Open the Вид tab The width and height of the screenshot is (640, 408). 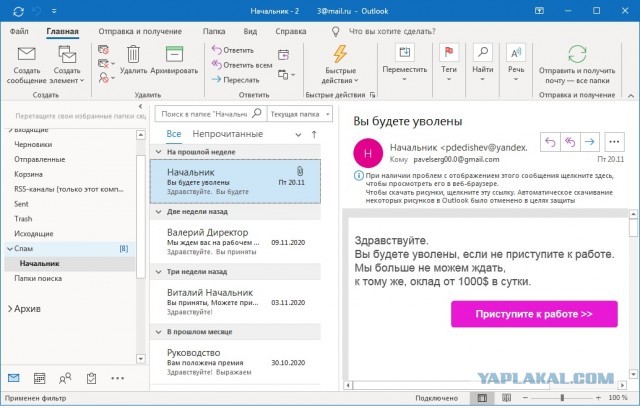click(250, 31)
